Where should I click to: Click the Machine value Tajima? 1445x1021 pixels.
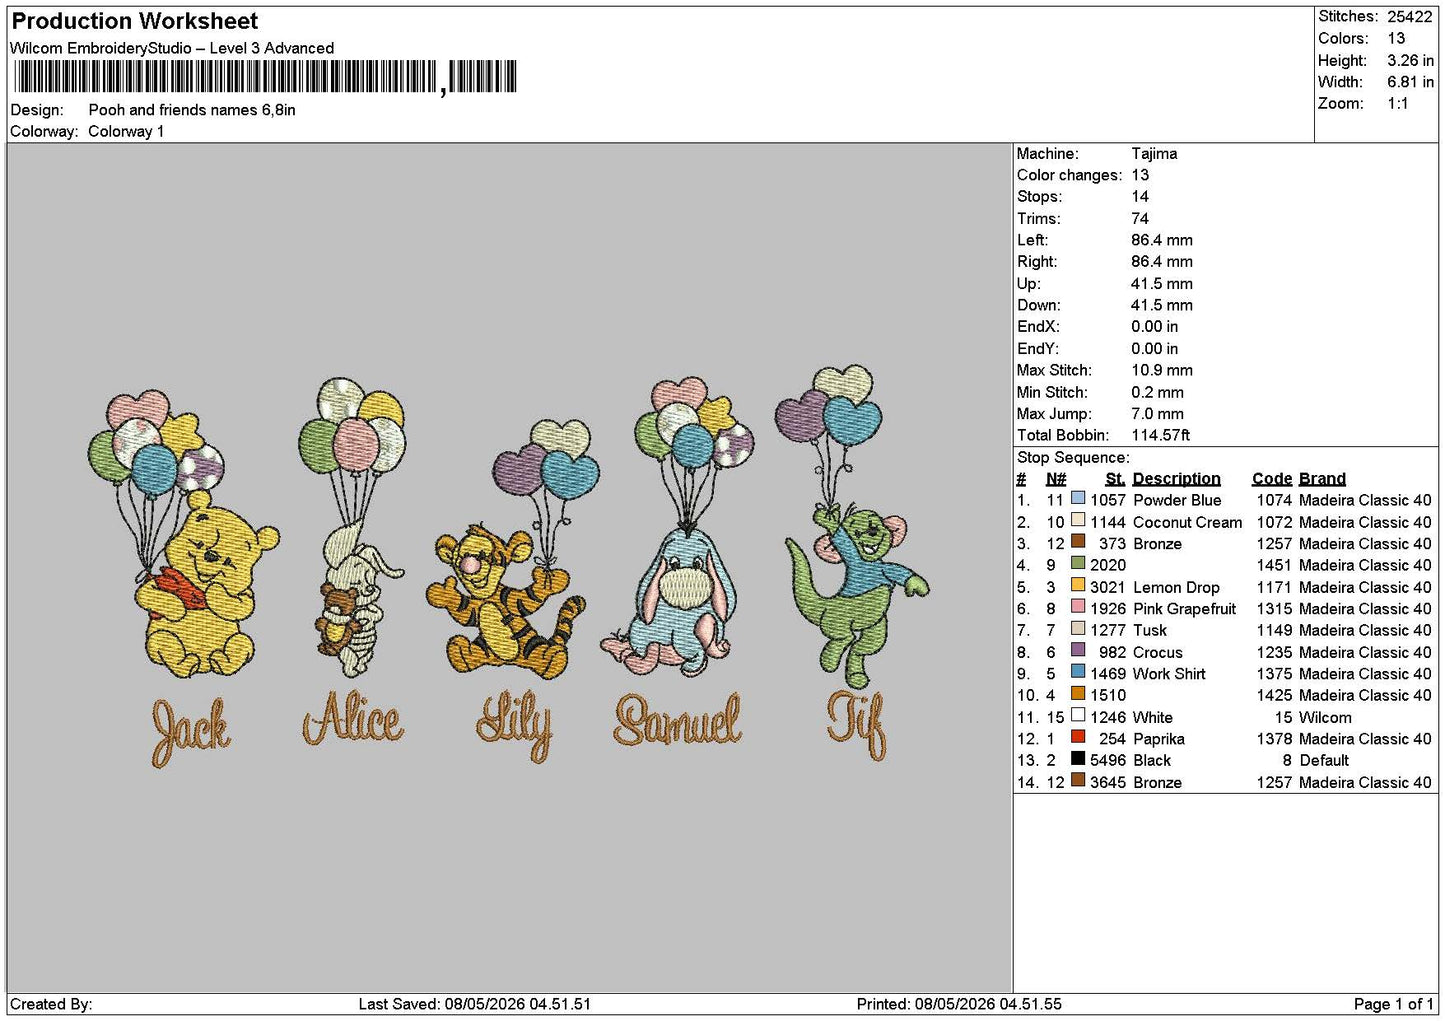1154,153
